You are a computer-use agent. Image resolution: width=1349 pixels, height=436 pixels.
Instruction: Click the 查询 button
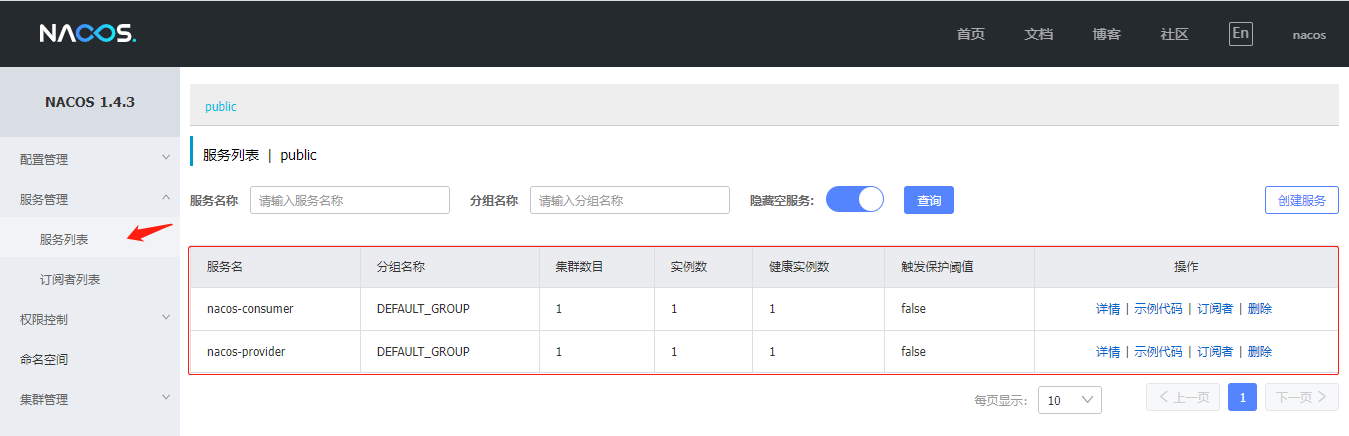pos(929,200)
